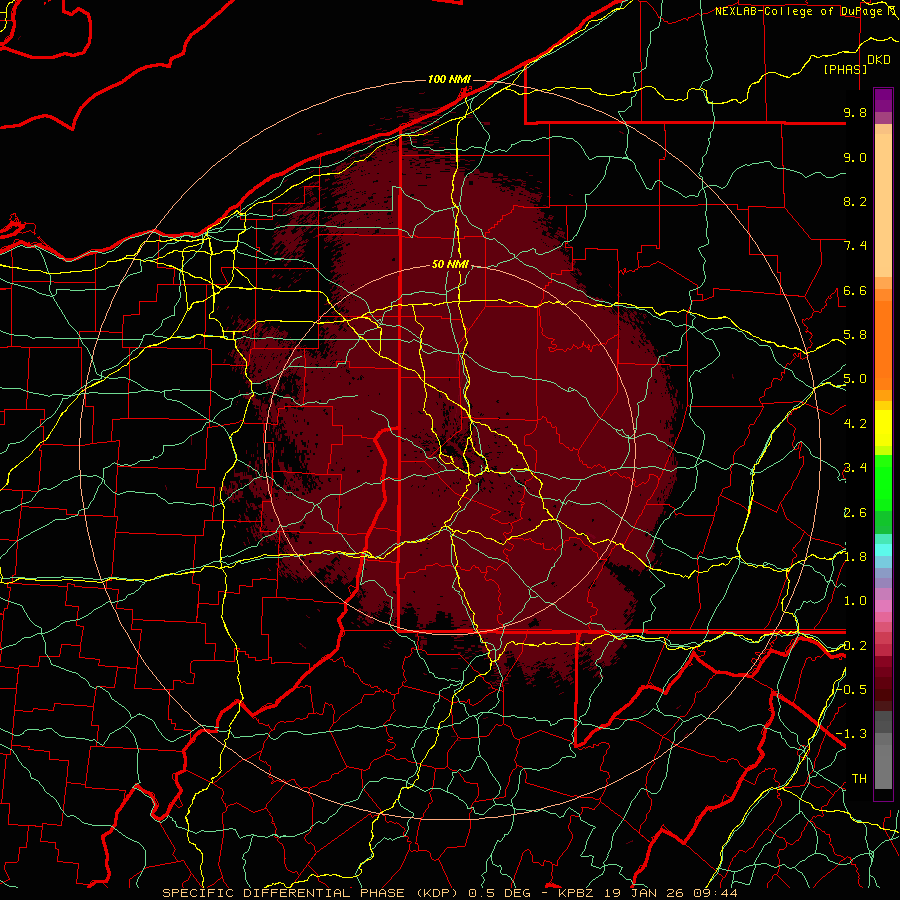900x900 pixels.
Task: Pick the pink segment of the color bar
Action: tap(883, 606)
